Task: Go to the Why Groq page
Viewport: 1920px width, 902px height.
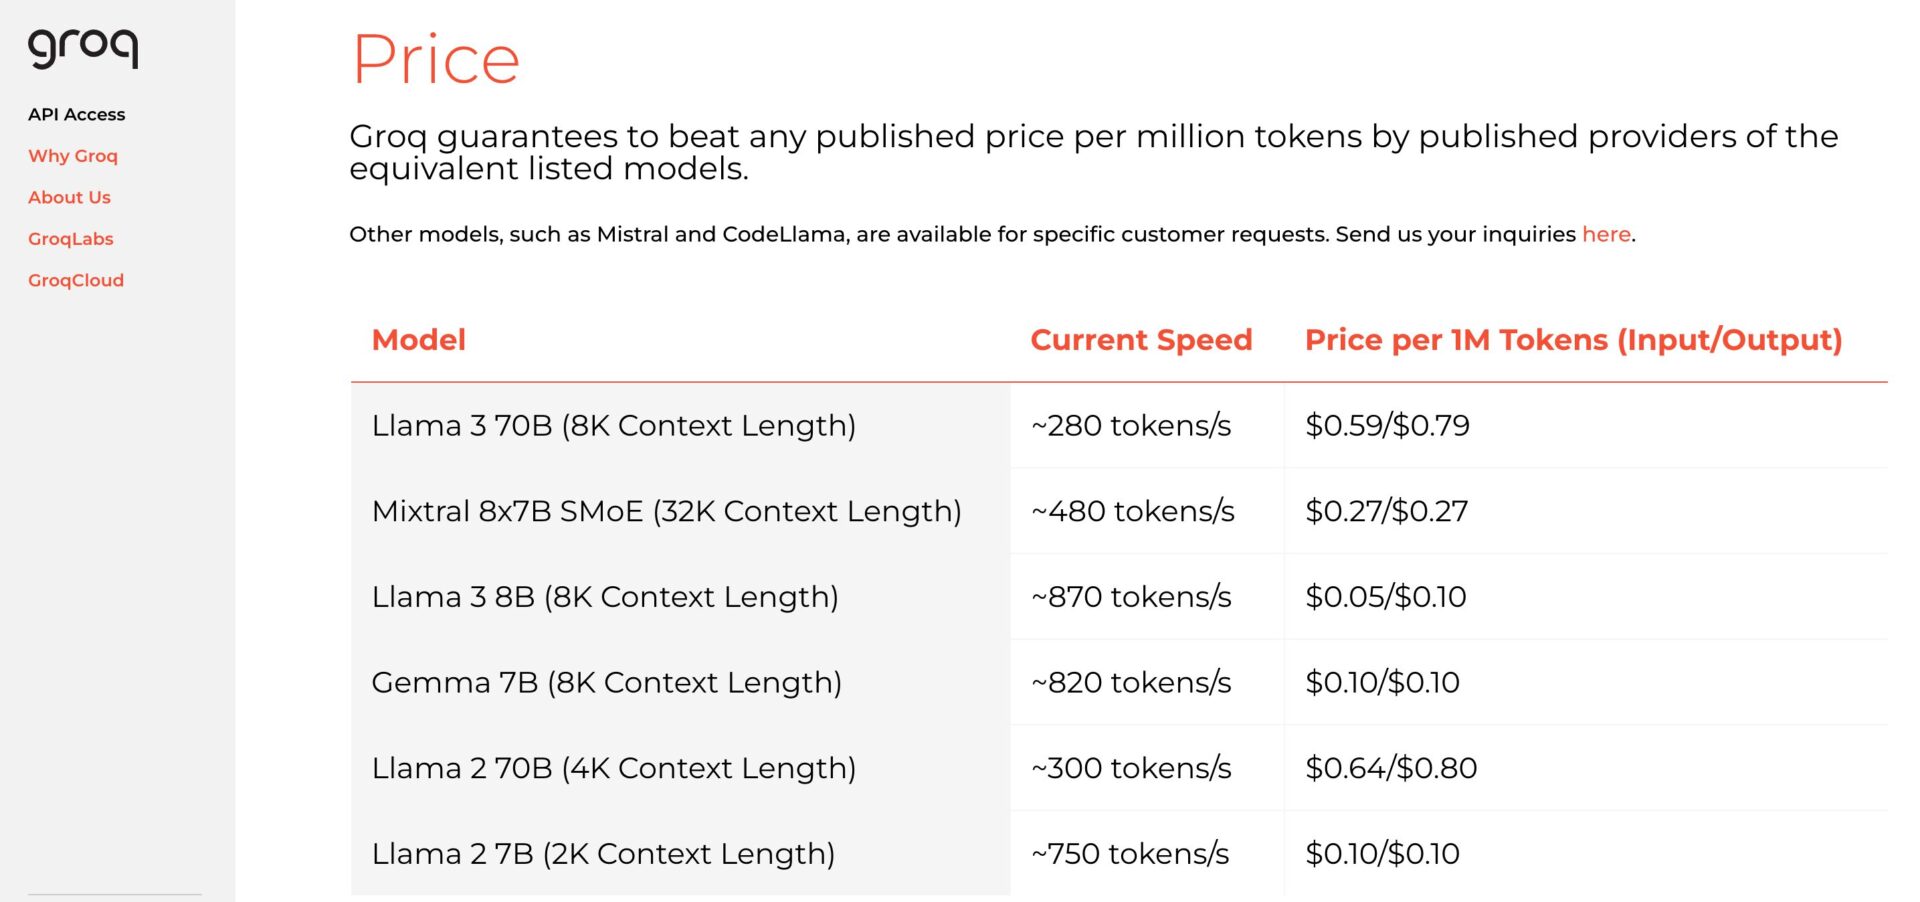Action: (x=73, y=156)
